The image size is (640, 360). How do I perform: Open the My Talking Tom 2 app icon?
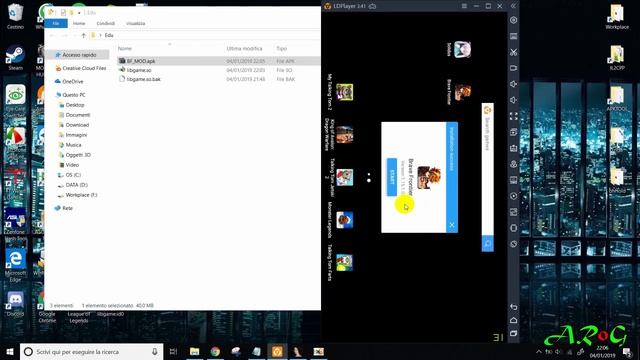[x=344, y=92]
